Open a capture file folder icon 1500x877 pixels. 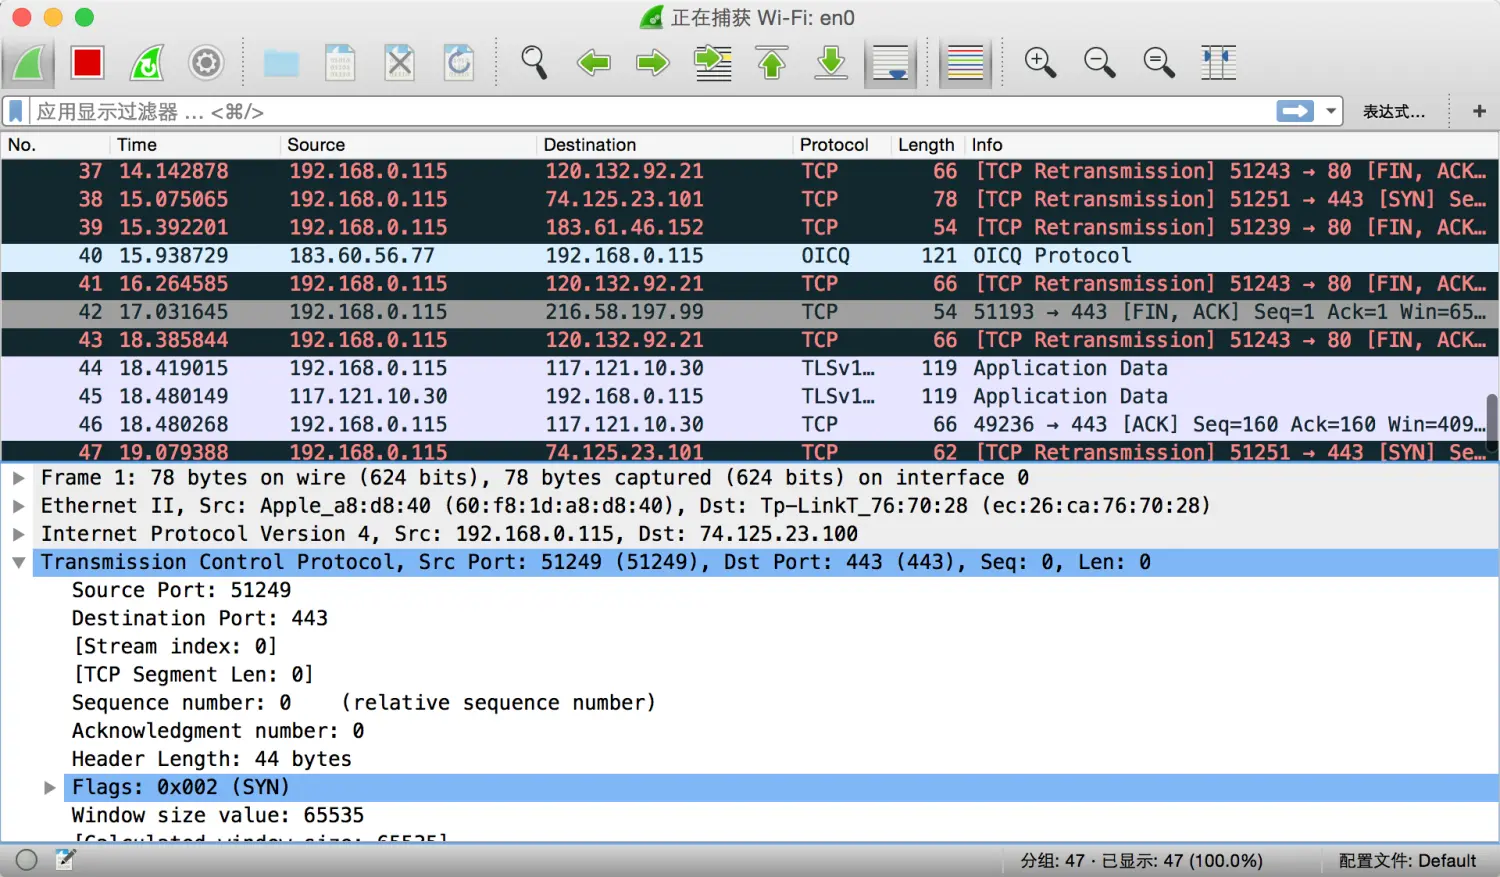[281, 63]
